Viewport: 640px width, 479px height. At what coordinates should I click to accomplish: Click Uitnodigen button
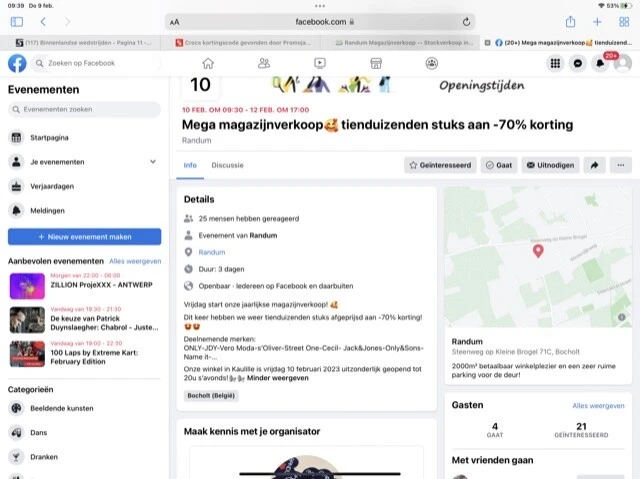coord(550,165)
